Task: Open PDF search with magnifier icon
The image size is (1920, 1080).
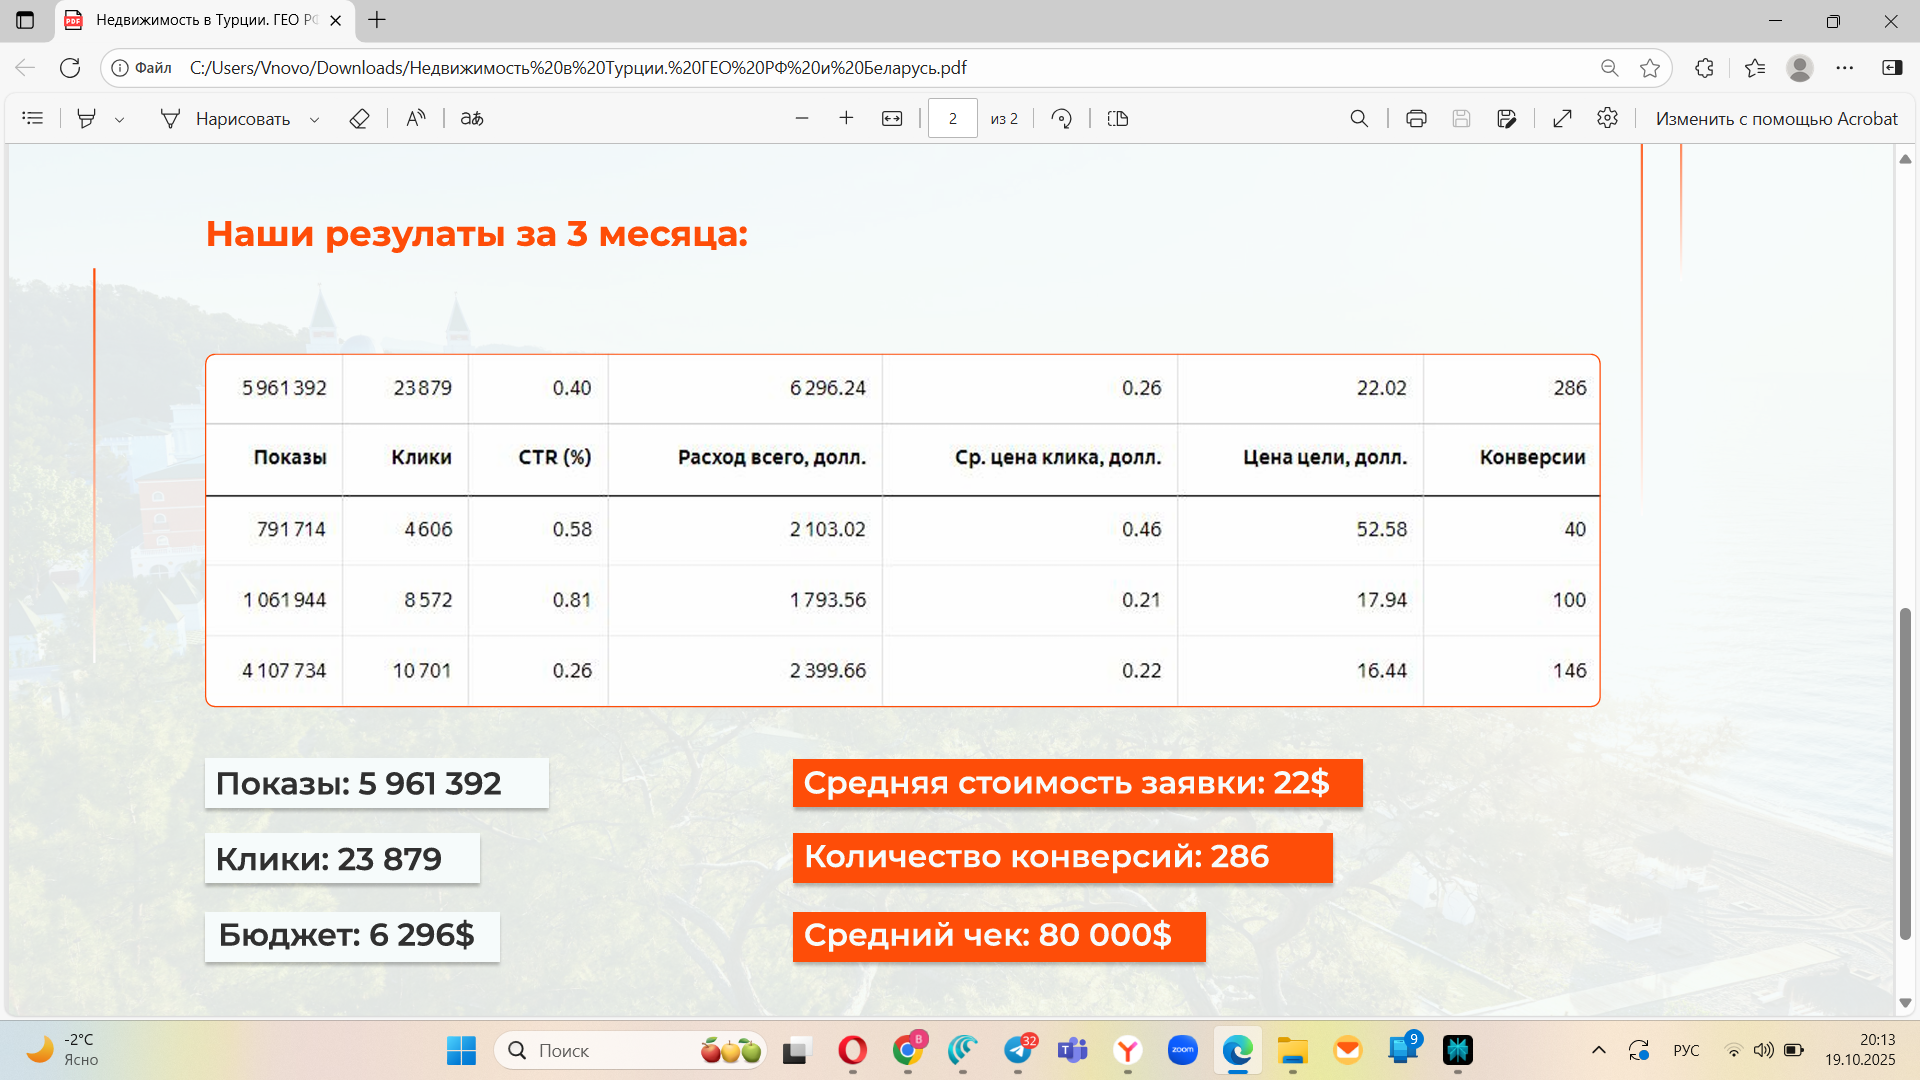Action: click(x=1359, y=118)
